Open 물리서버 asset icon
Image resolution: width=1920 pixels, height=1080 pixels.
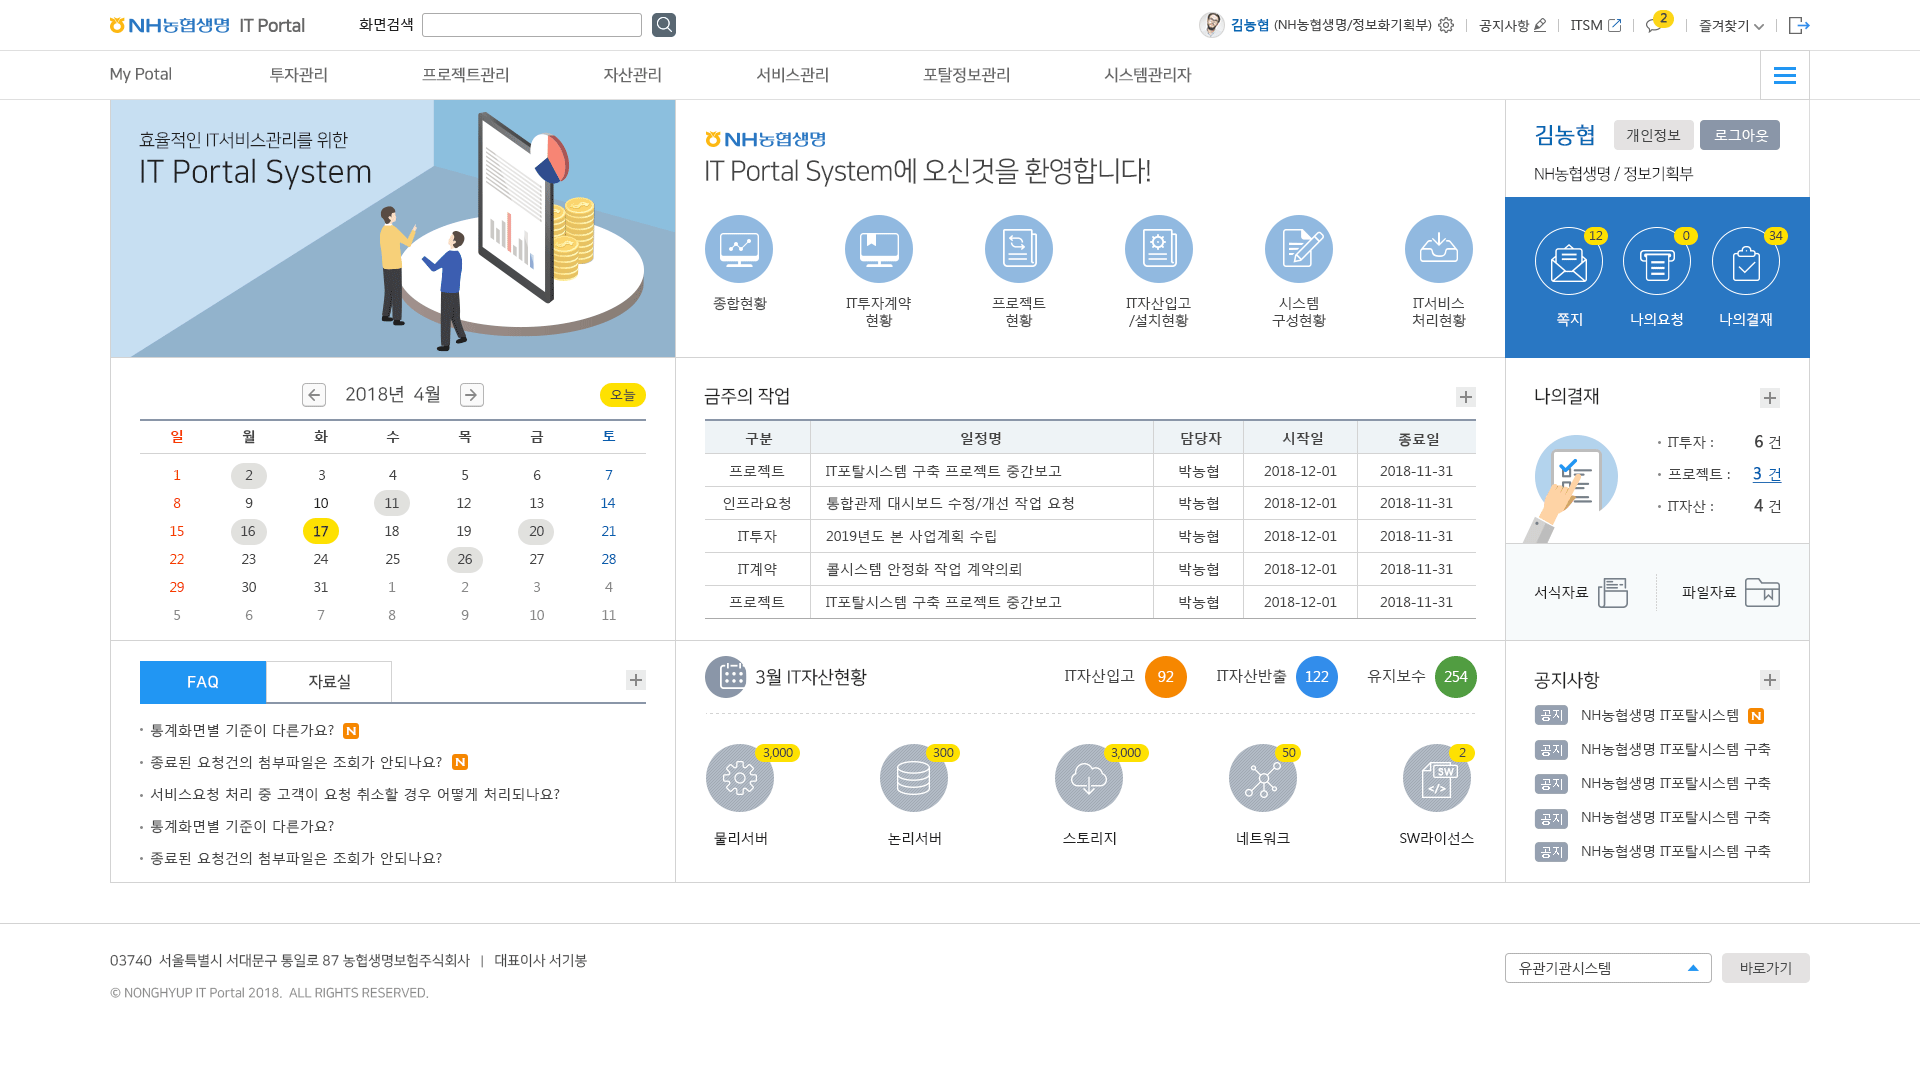tap(740, 778)
